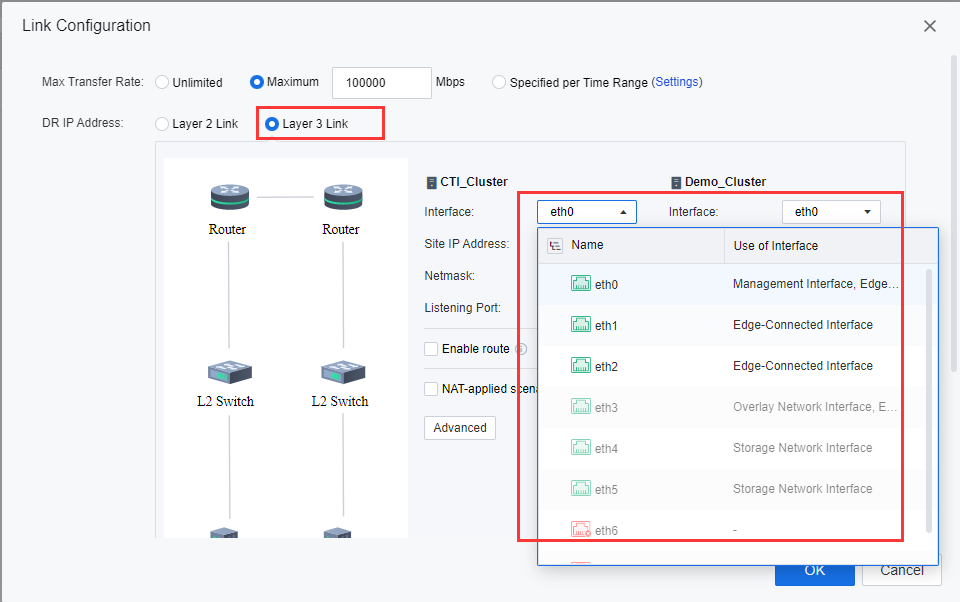Click the eth0 interface icon in list

coord(580,284)
